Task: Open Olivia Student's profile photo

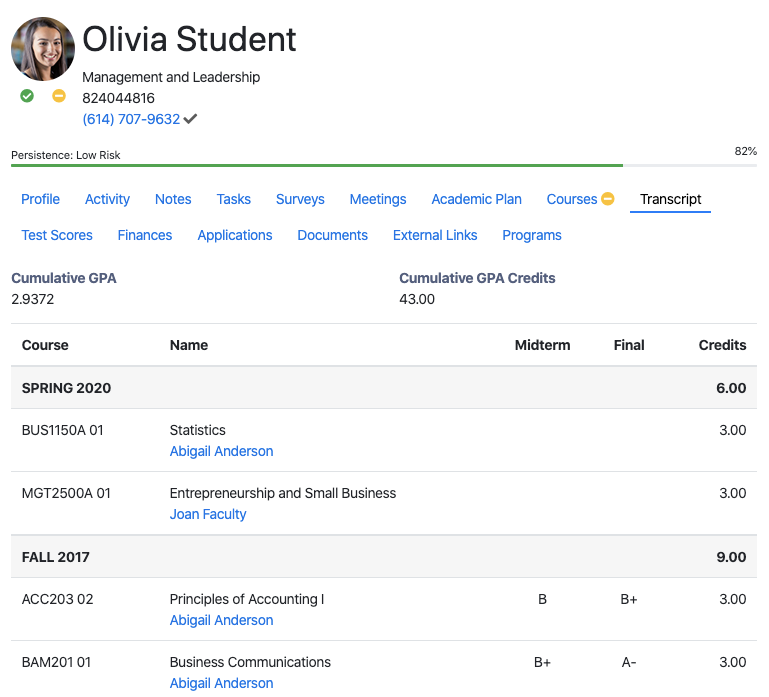Action: (x=43, y=49)
